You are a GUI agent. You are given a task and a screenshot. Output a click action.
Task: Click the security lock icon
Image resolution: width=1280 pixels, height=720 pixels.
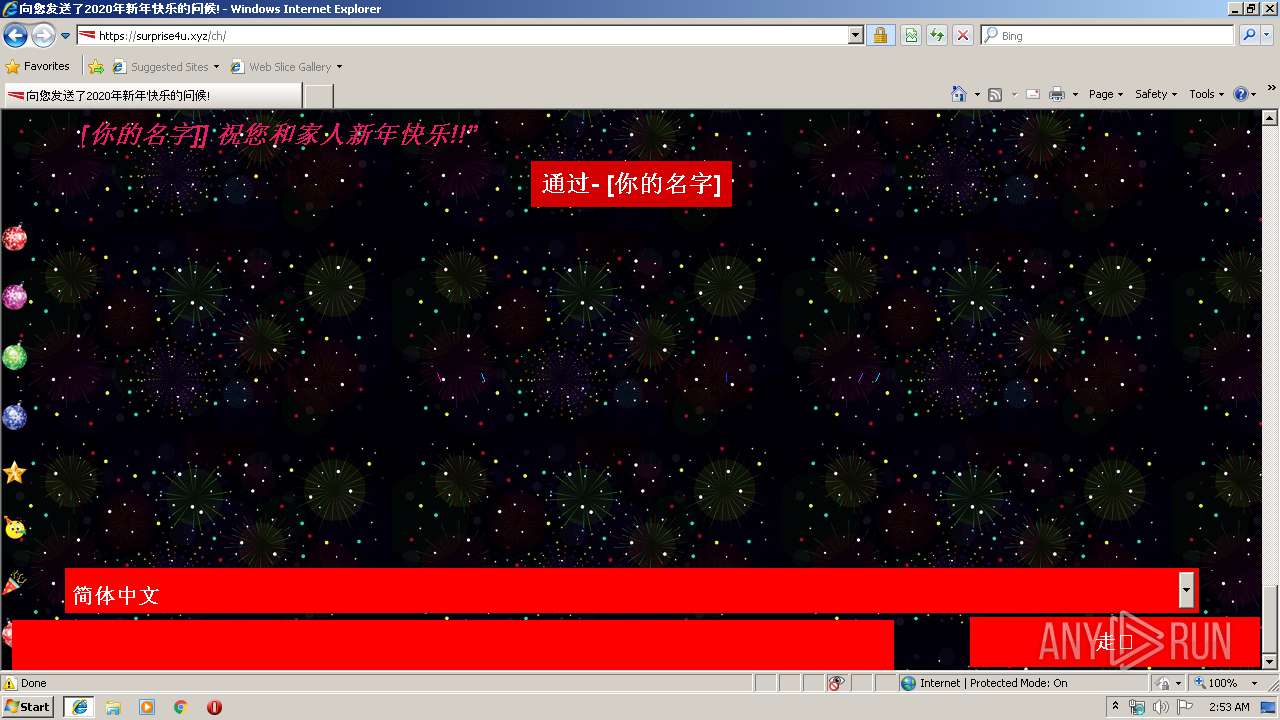pyautogui.click(x=880, y=36)
